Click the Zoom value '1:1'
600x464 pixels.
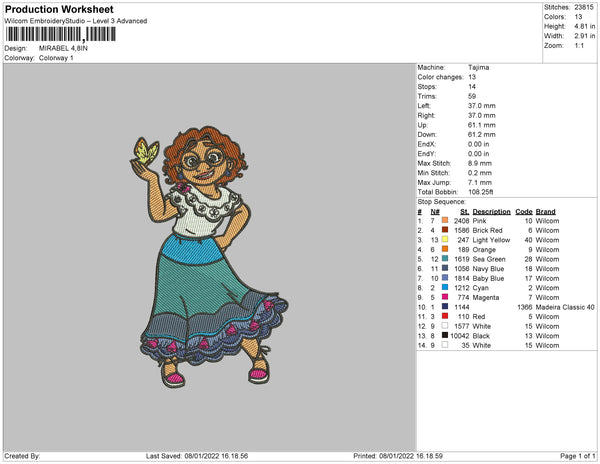click(x=579, y=46)
